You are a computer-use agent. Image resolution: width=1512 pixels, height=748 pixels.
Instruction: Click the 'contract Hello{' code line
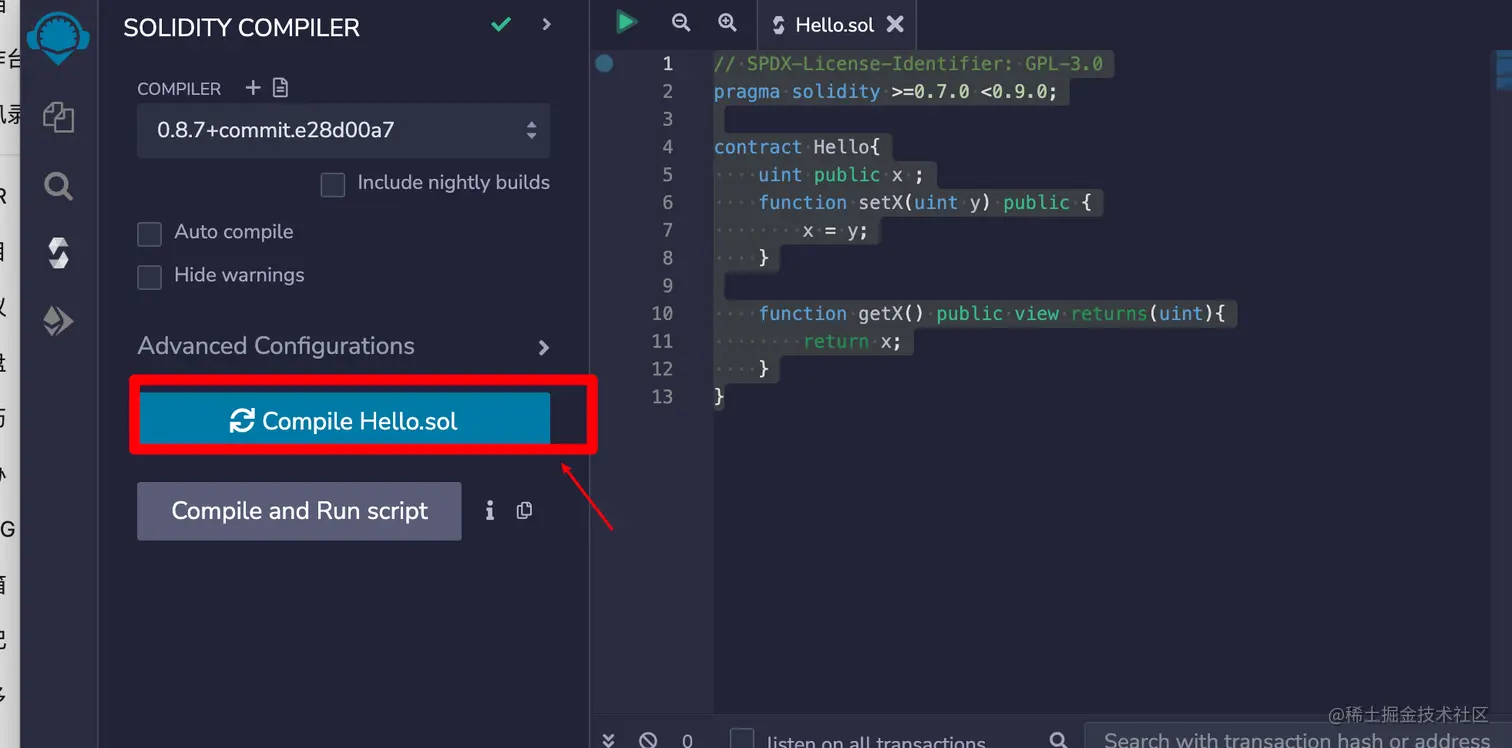(x=797, y=147)
